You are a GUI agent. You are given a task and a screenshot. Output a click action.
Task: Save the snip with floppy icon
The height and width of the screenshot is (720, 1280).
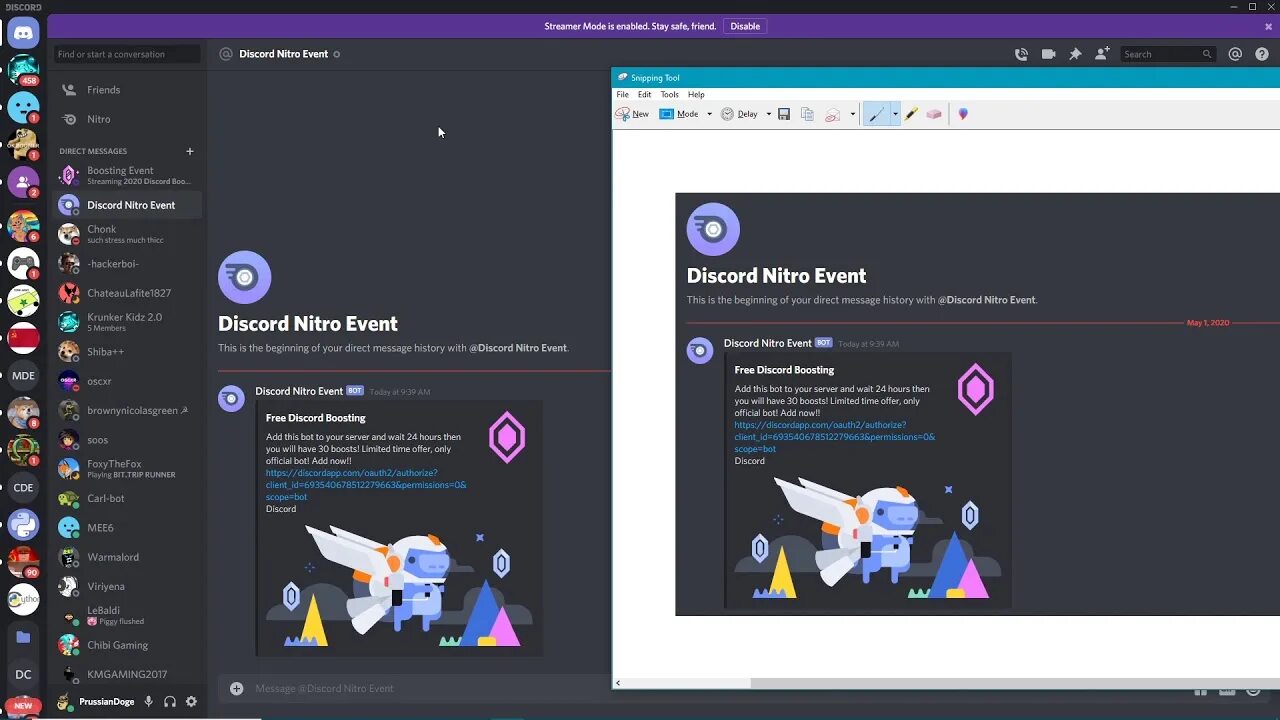pyautogui.click(x=784, y=114)
